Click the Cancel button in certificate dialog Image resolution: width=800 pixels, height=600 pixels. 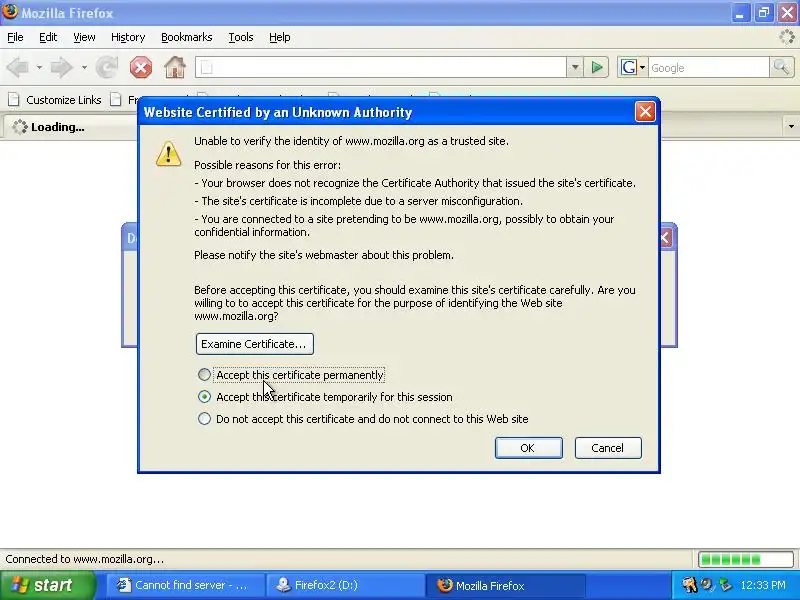[608, 448]
